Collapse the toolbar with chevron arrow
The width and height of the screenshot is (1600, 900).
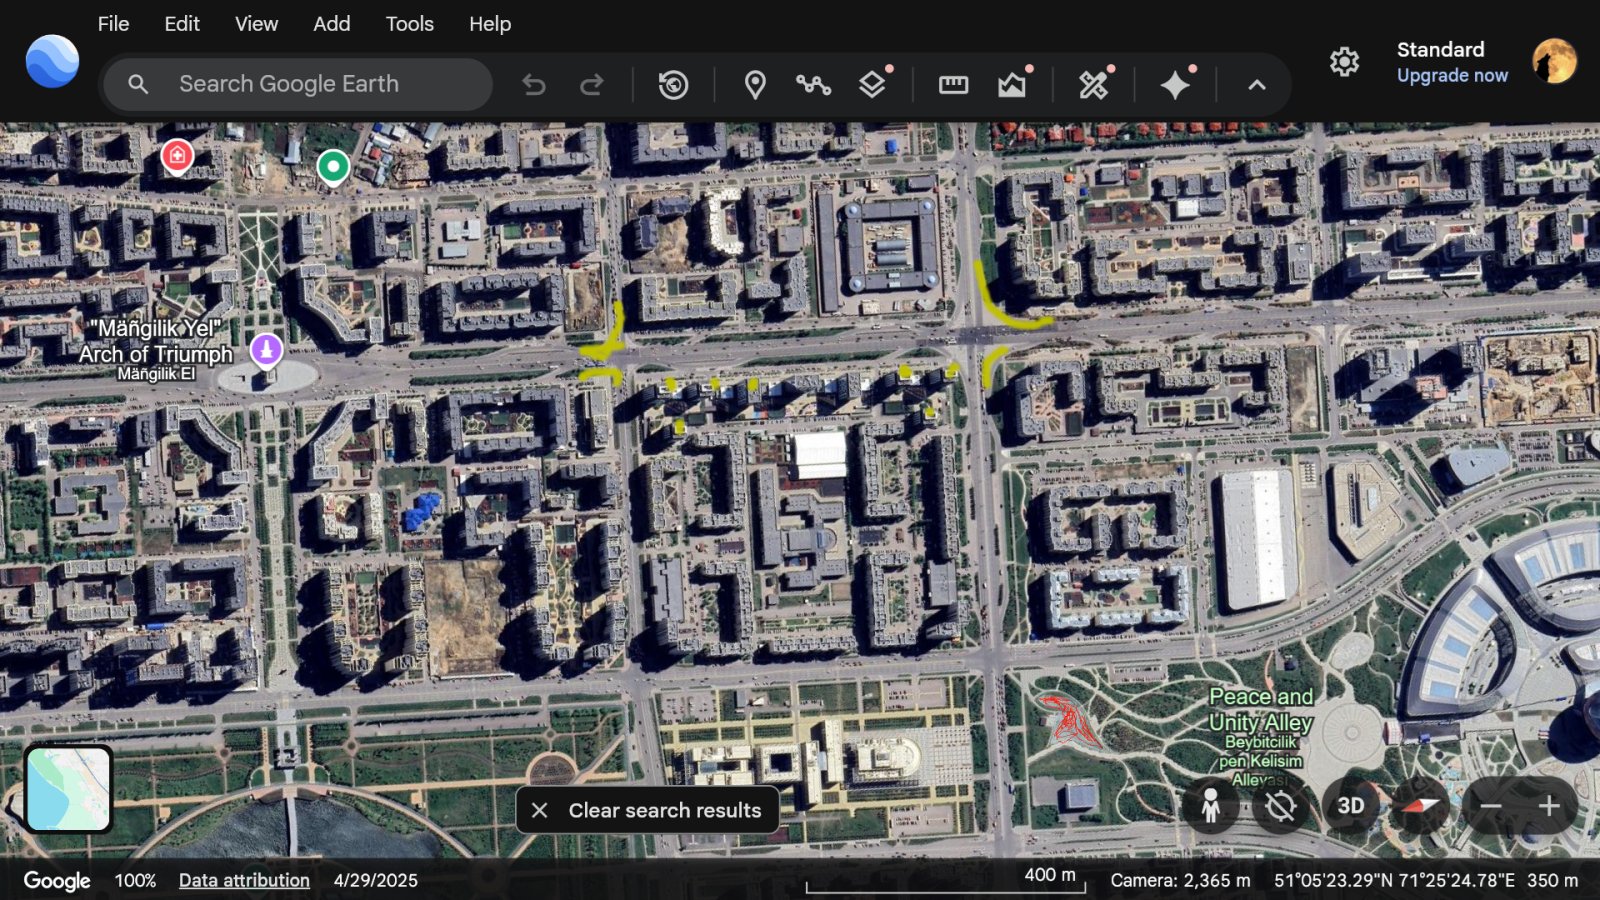point(1257,85)
